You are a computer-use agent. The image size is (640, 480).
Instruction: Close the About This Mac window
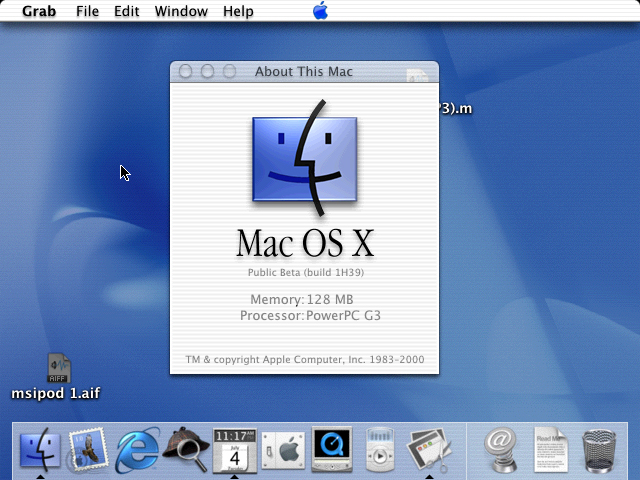[186, 71]
